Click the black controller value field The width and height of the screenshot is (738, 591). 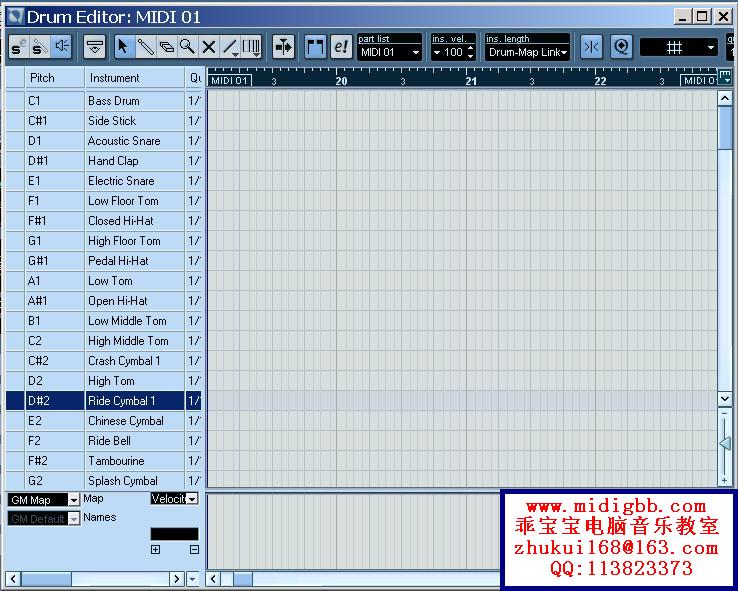point(174,534)
